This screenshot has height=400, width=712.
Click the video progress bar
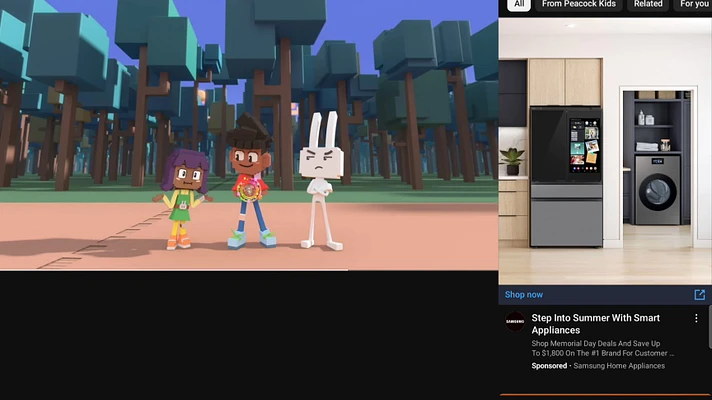tap(249, 270)
